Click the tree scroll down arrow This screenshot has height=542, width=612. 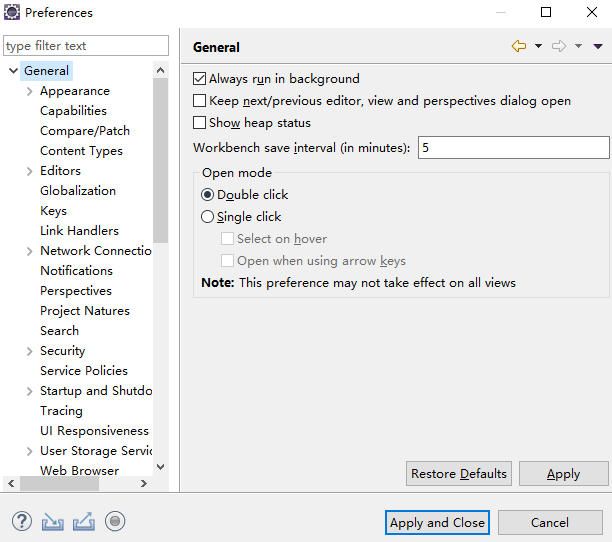pos(160,467)
